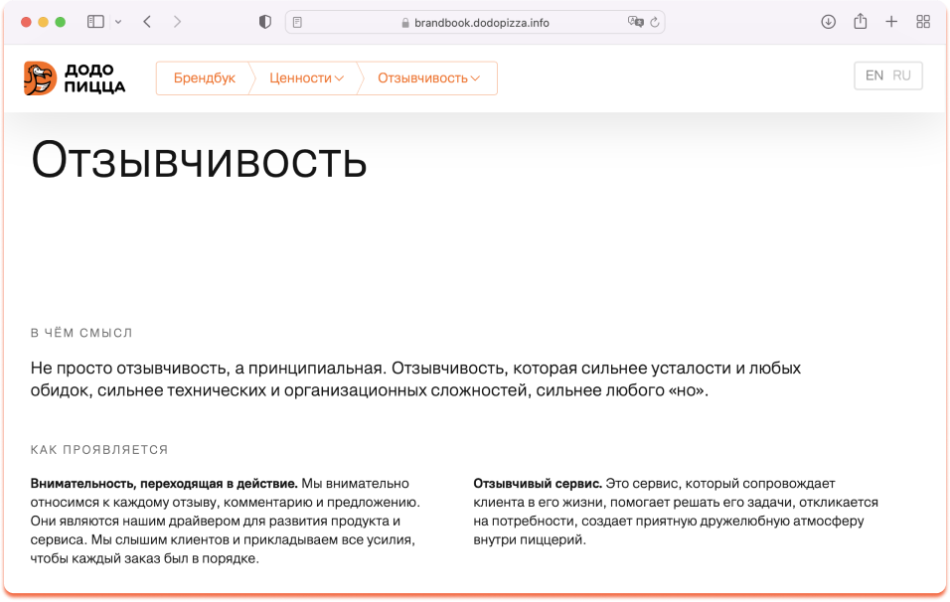Go back to the previous page
The image size is (950, 602).
tap(147, 22)
